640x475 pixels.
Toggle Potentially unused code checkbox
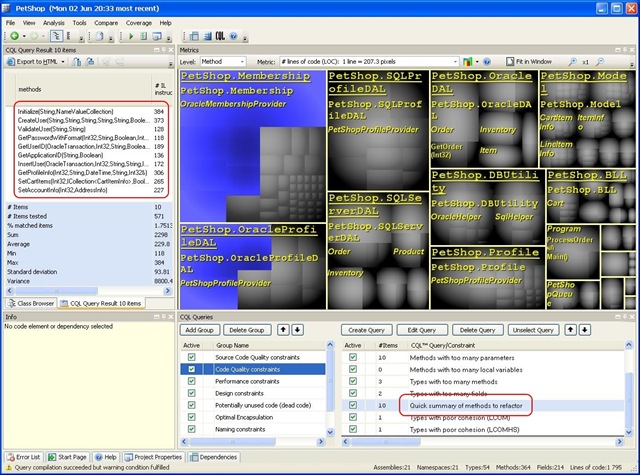(x=191, y=405)
